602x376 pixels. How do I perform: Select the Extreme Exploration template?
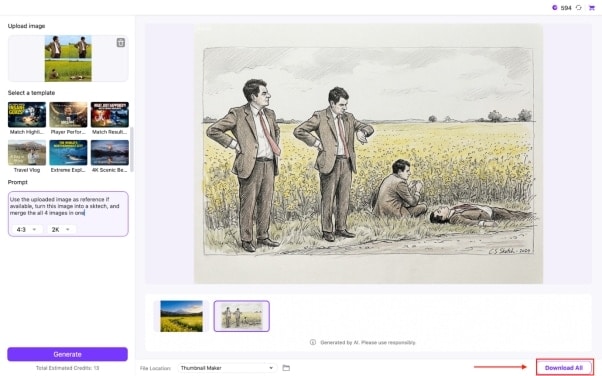tap(68, 156)
